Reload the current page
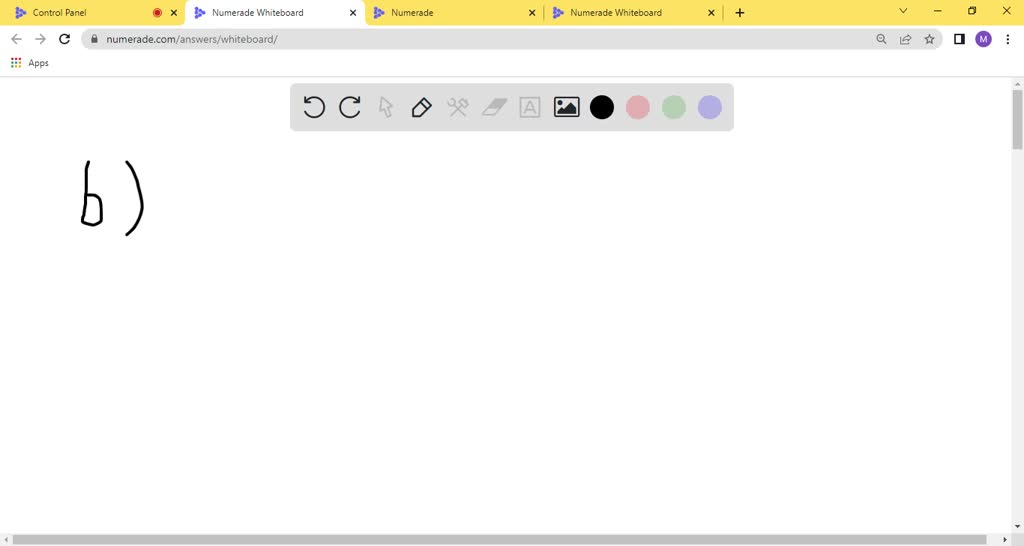1024x546 pixels. (65, 39)
